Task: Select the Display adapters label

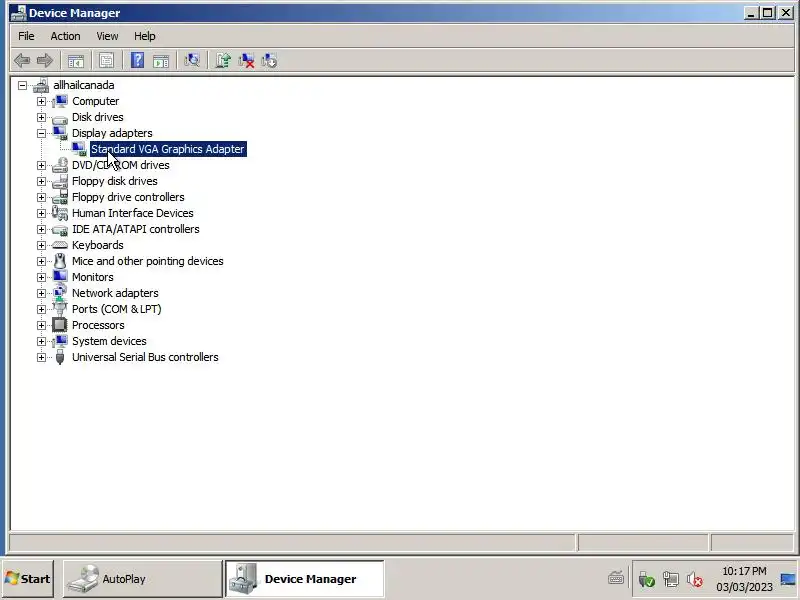Action: pyautogui.click(x=112, y=133)
